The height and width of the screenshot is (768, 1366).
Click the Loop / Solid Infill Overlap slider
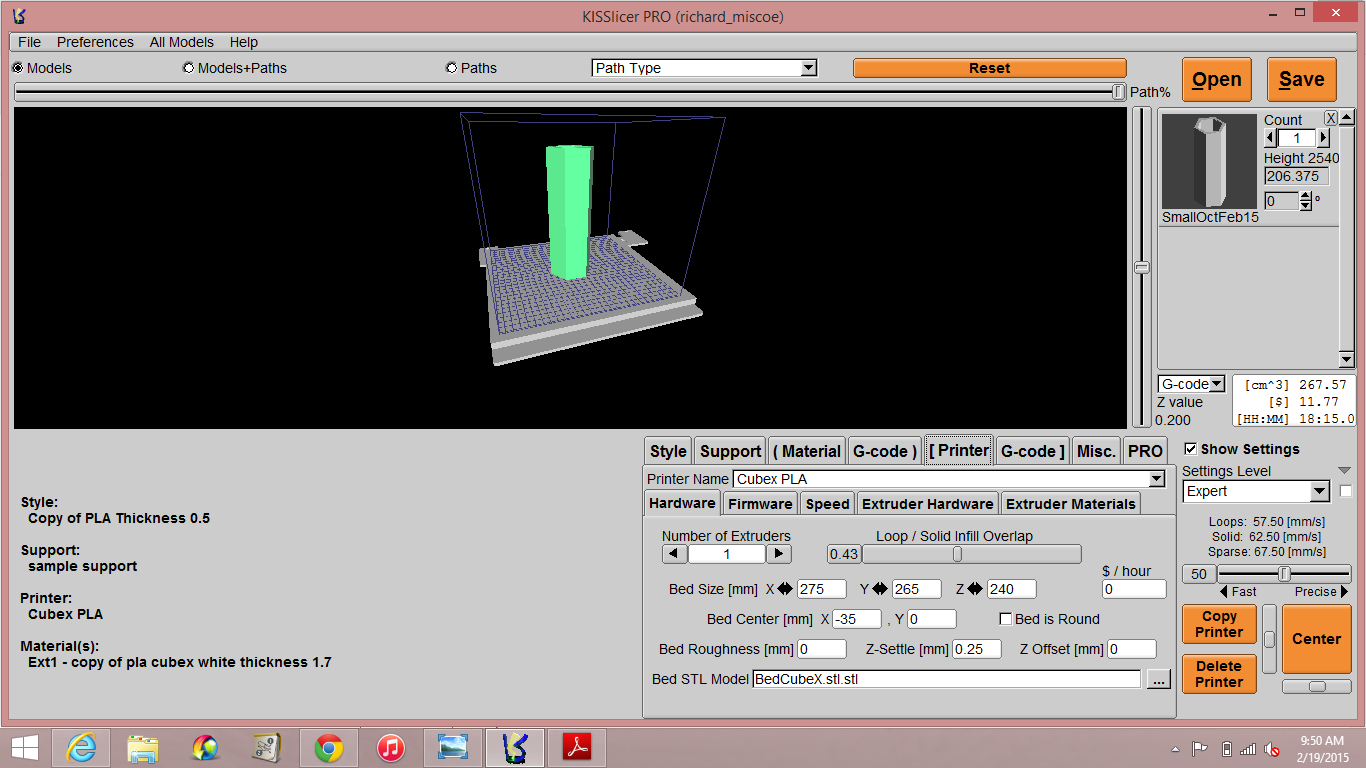point(971,554)
